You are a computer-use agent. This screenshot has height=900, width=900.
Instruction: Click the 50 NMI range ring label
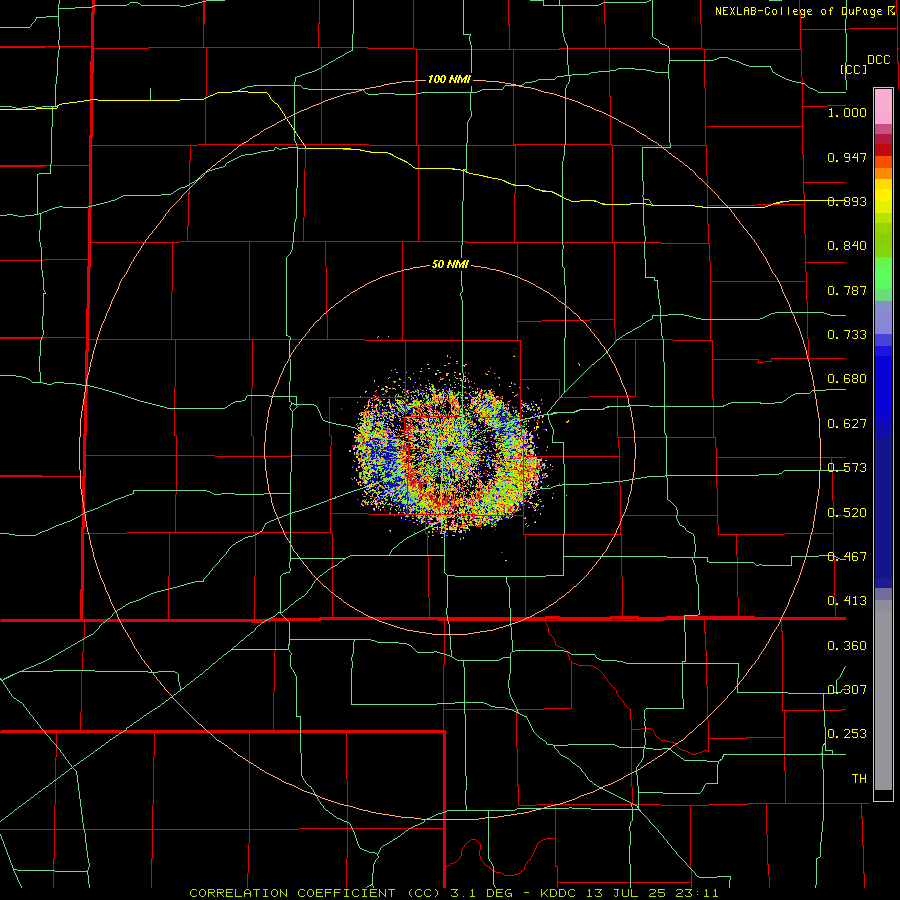[x=450, y=265]
